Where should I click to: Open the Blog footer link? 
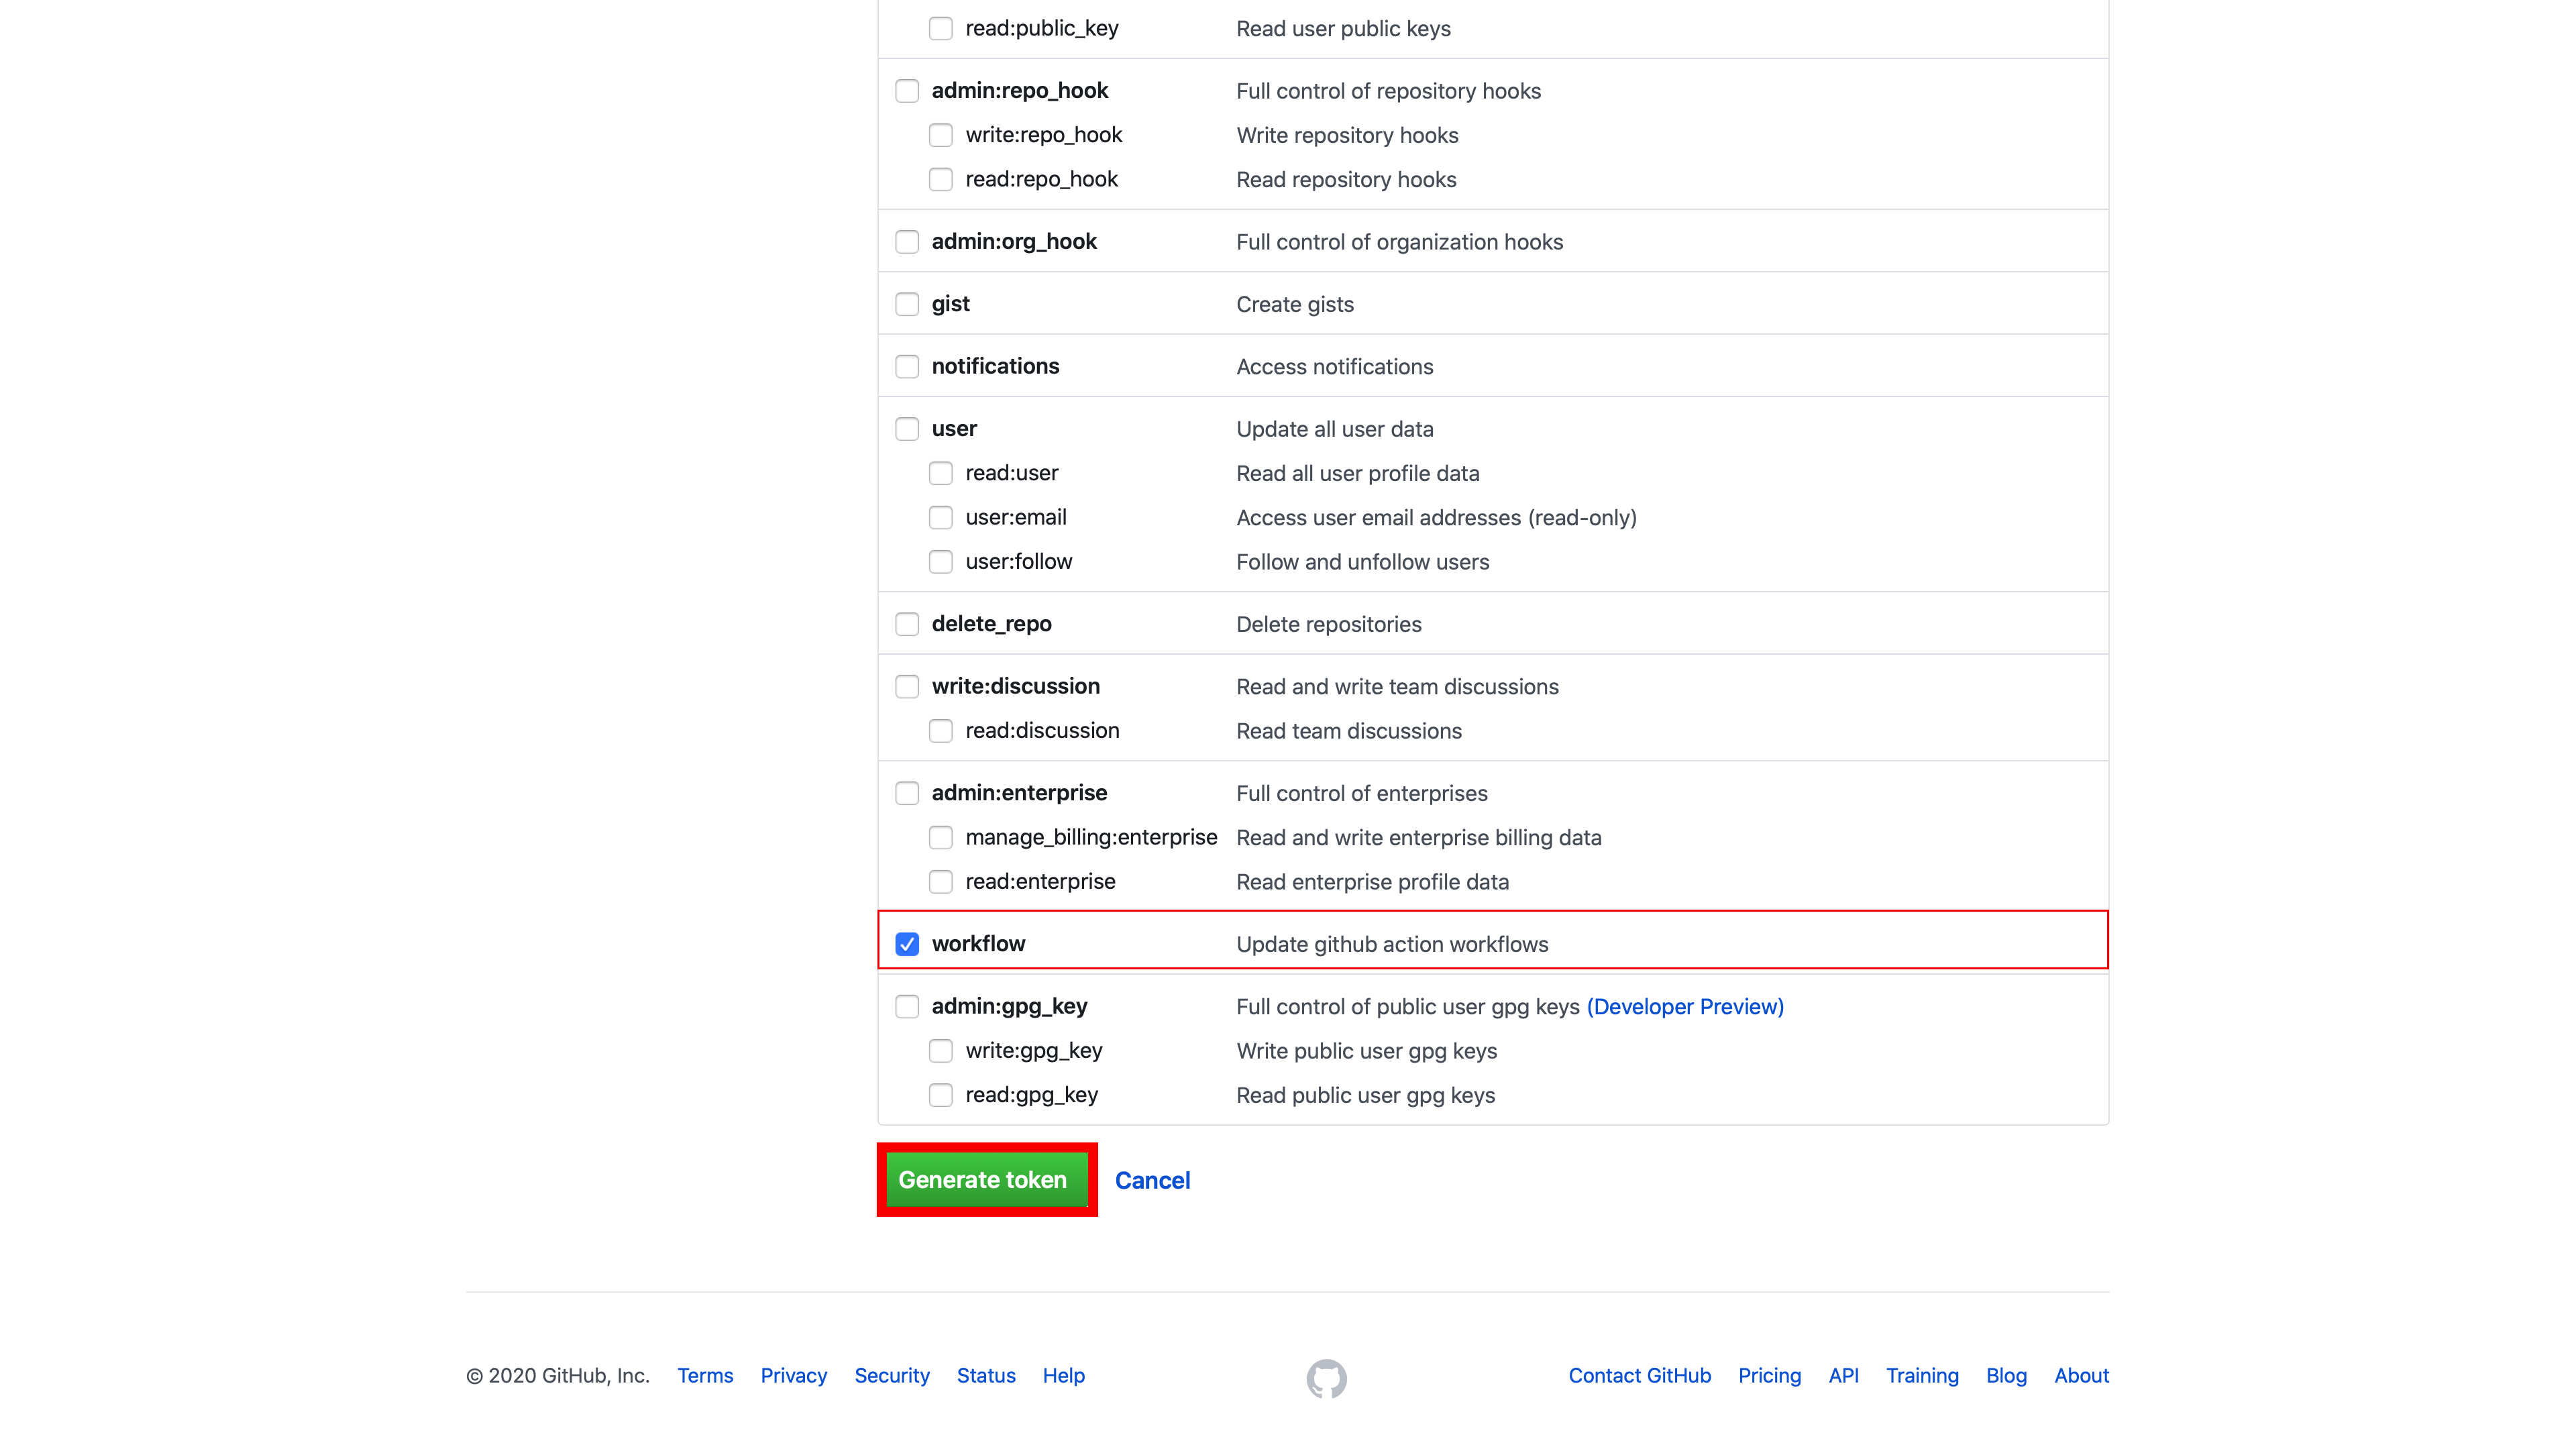click(x=2006, y=1376)
